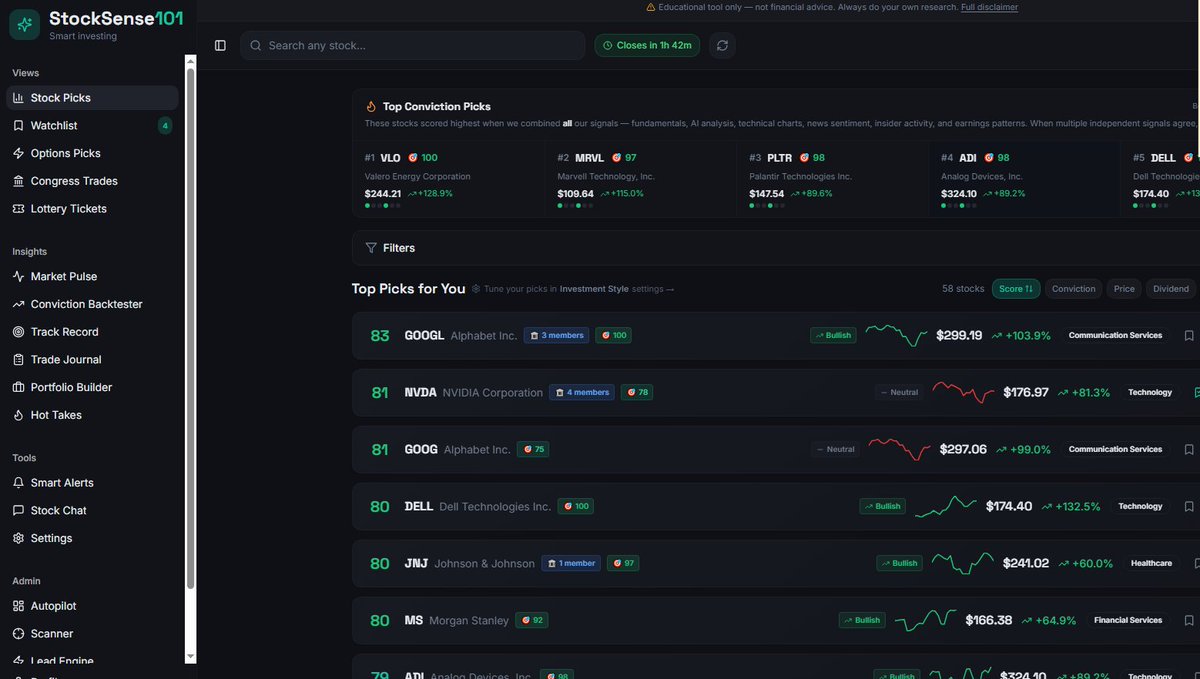This screenshot has height=679, width=1200.
Task: Click the NVDA Neutral tag
Action: pyautogui.click(x=898, y=393)
